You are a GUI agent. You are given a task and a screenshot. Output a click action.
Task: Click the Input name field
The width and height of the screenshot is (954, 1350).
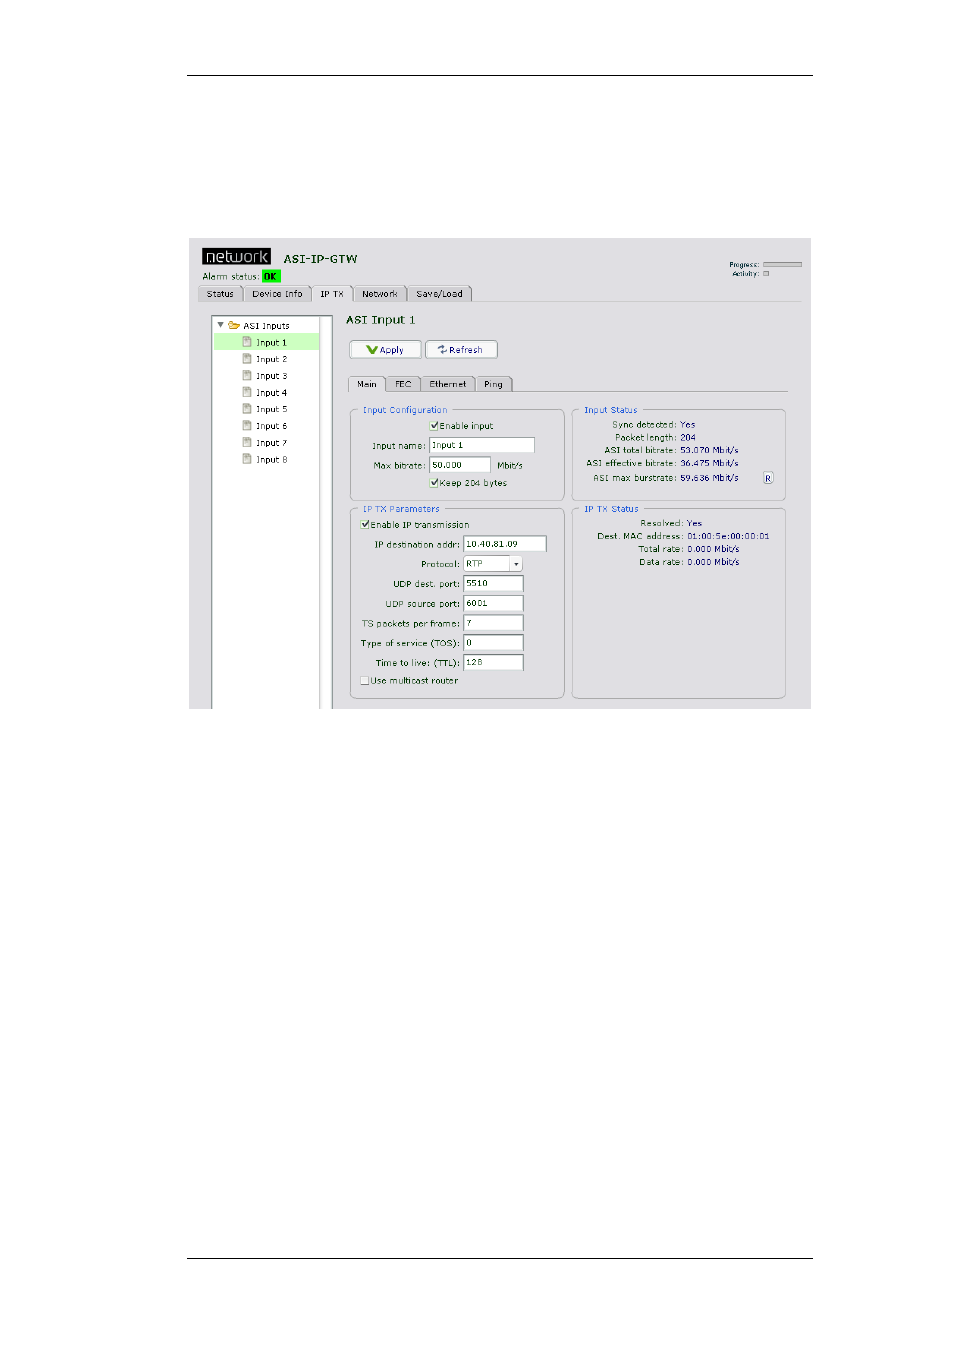[x=482, y=445]
